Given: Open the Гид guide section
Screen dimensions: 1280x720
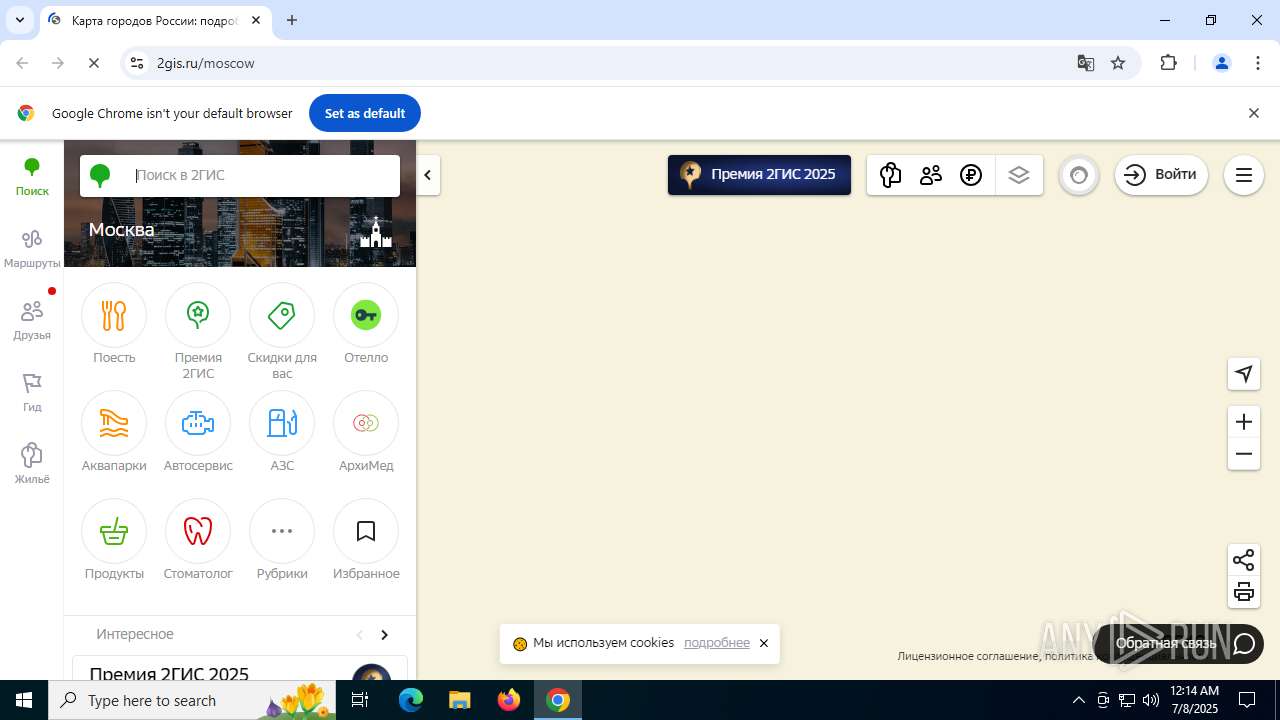Looking at the screenshot, I should coord(32,393).
